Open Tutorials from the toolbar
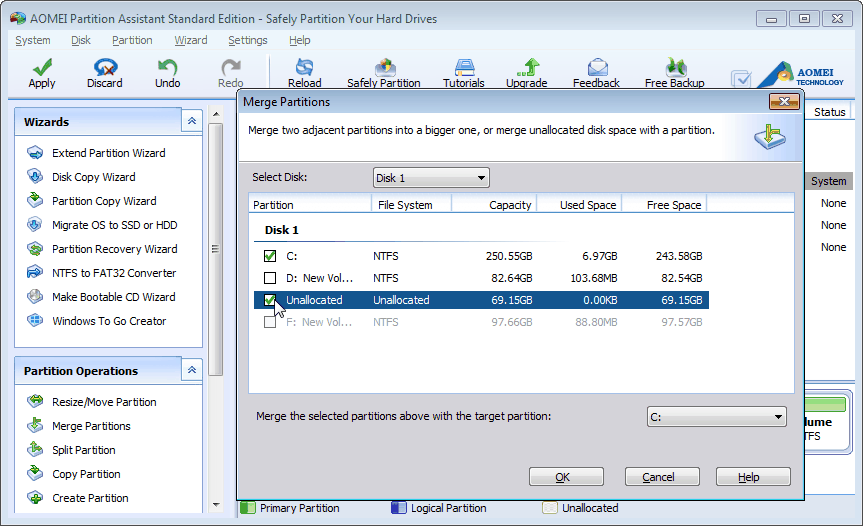This screenshot has width=863, height=526. pos(464,73)
